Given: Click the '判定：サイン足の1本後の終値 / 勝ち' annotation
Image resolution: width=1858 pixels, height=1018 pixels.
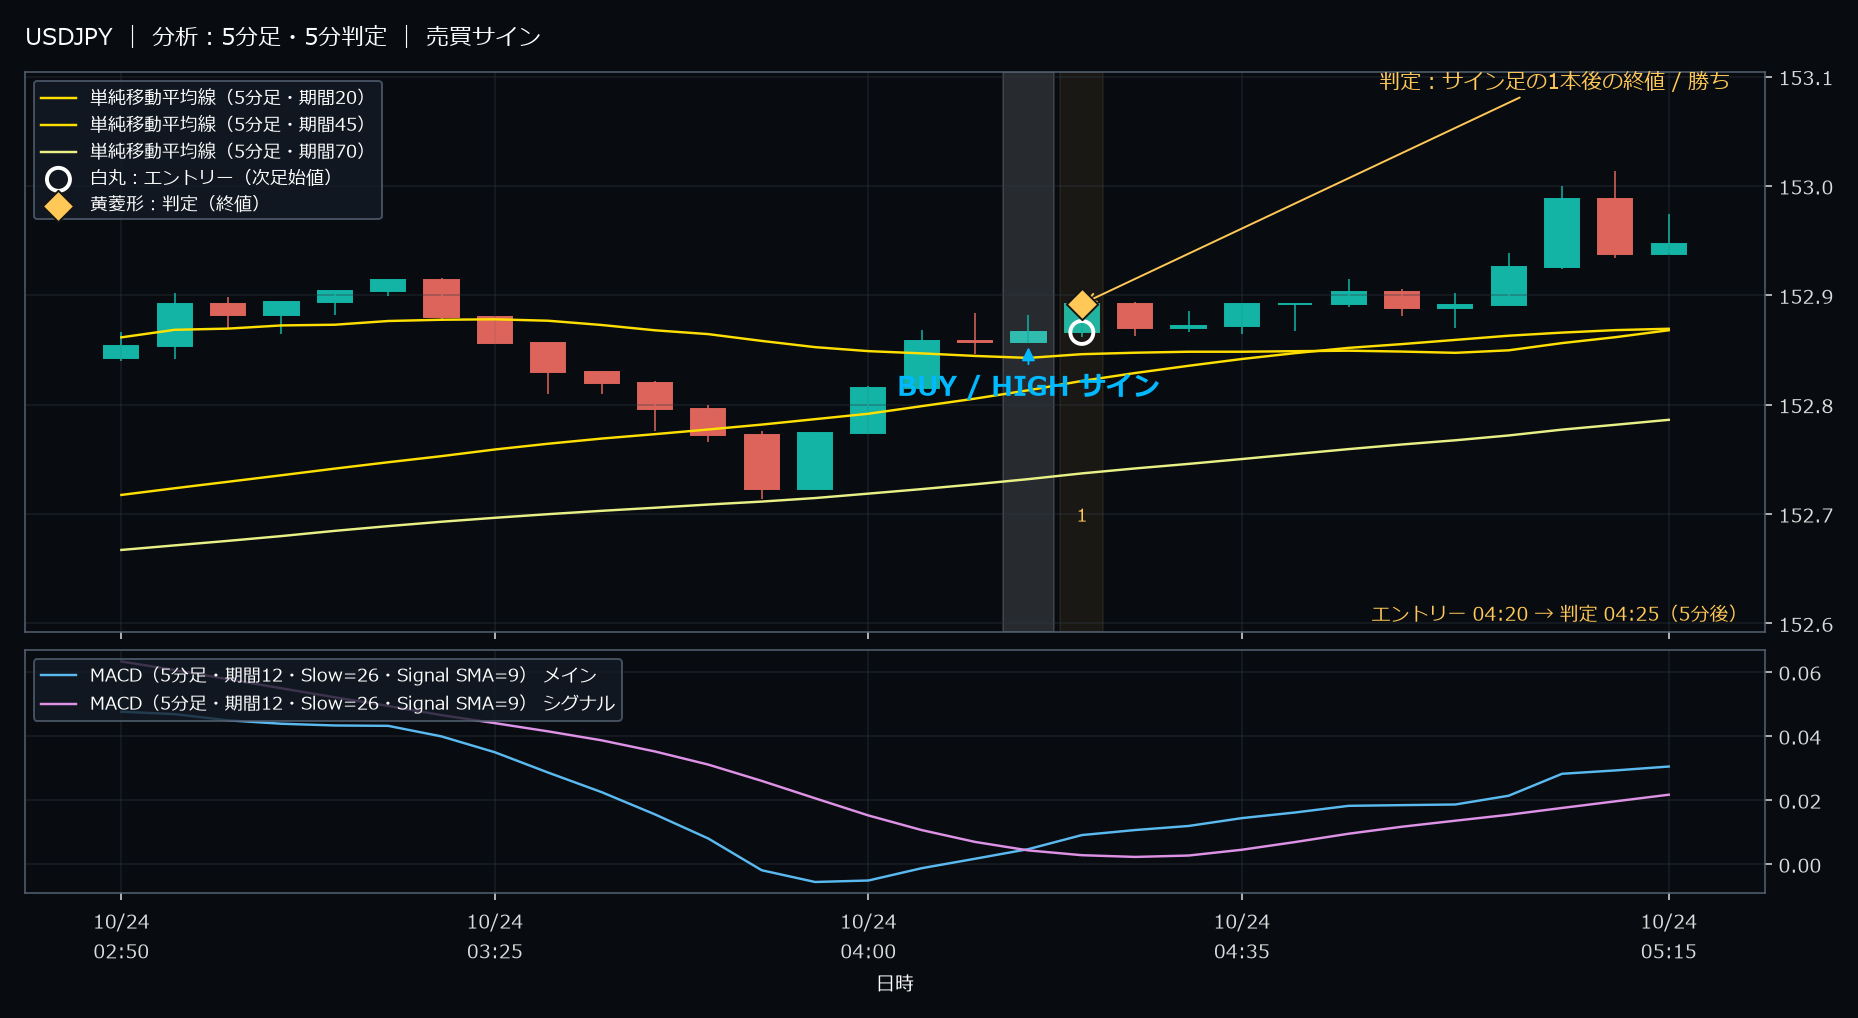Looking at the screenshot, I should pyautogui.click(x=1554, y=81).
